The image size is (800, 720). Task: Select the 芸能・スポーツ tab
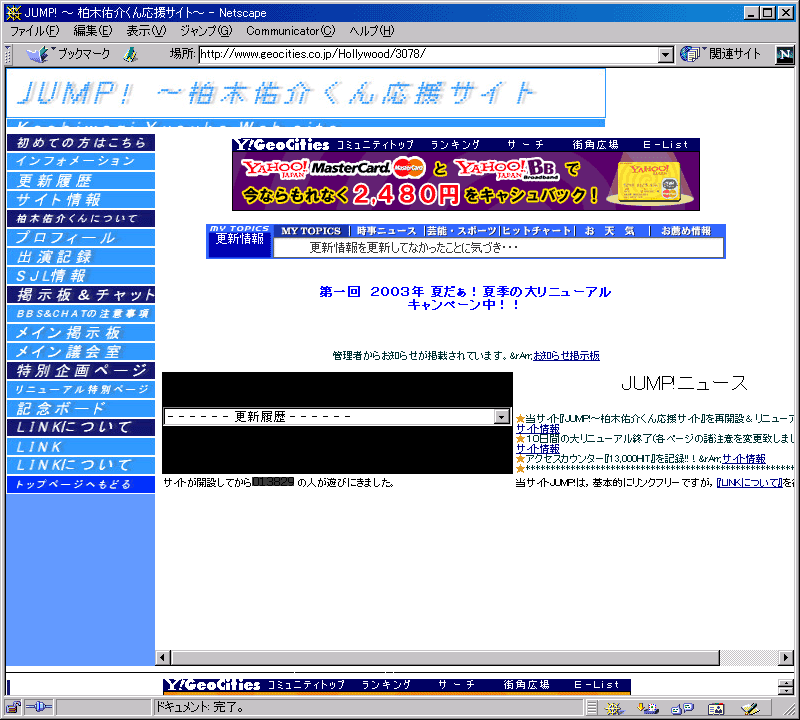tap(461, 231)
